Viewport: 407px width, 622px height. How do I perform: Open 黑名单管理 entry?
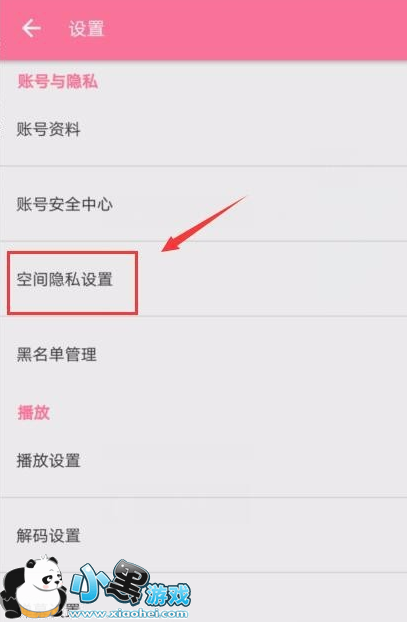pyautogui.click(x=204, y=354)
